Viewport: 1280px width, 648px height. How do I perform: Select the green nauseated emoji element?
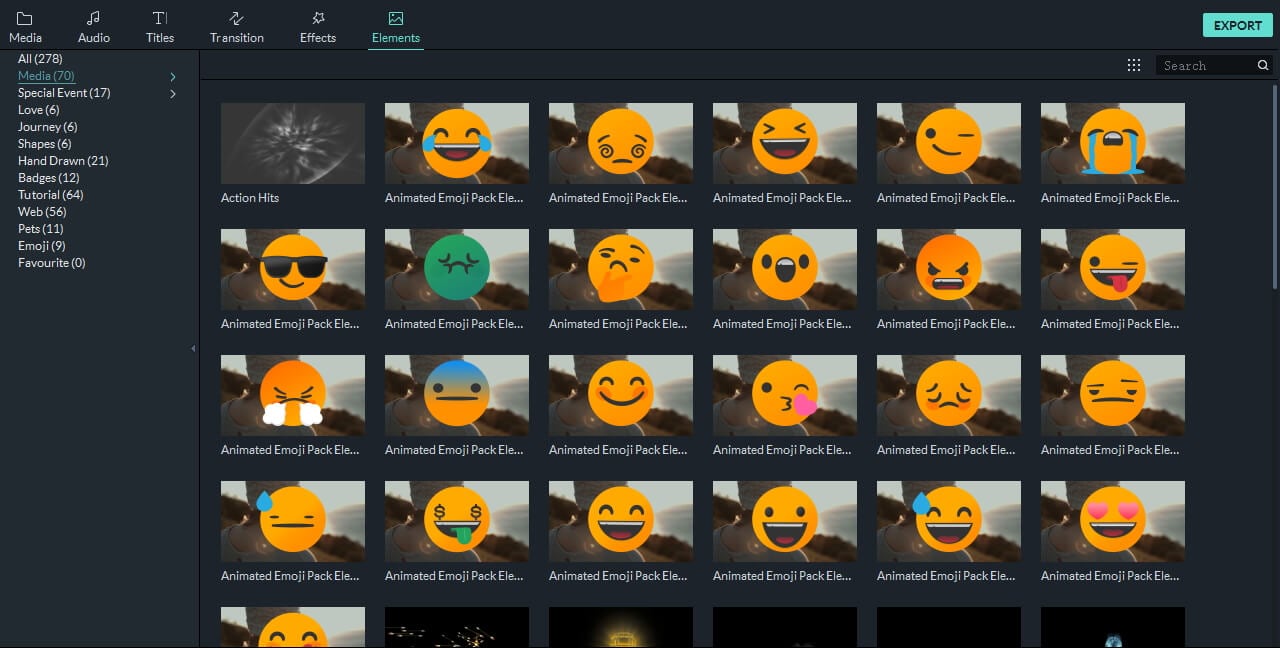point(457,269)
